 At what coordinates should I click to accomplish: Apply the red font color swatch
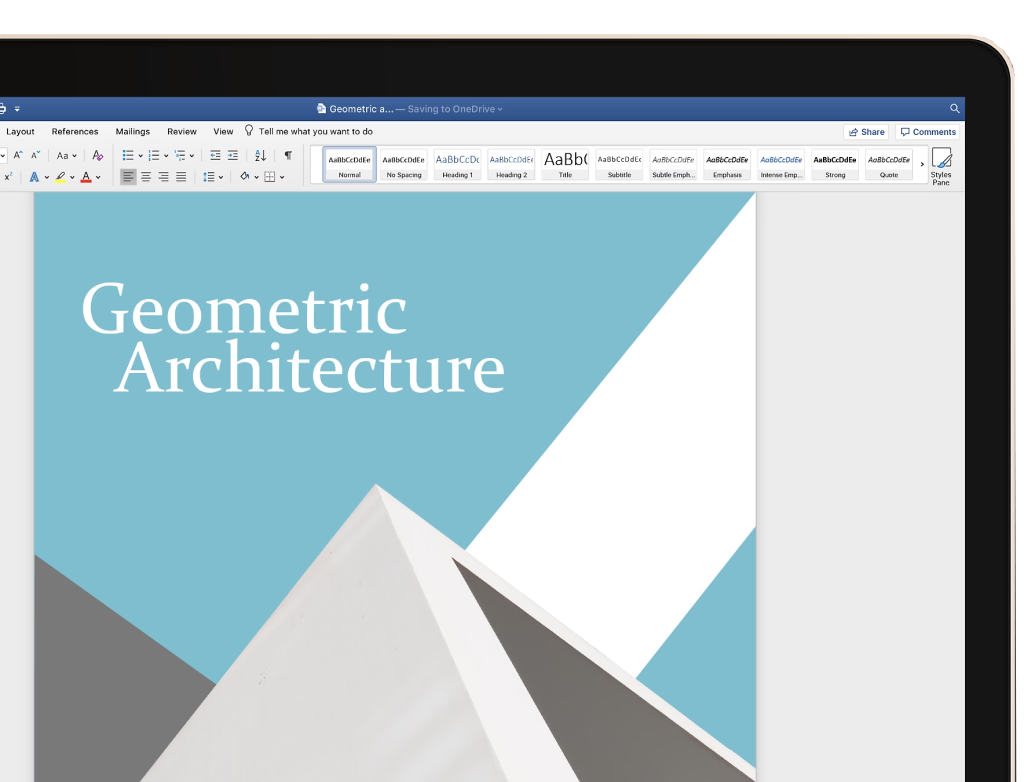tap(86, 177)
